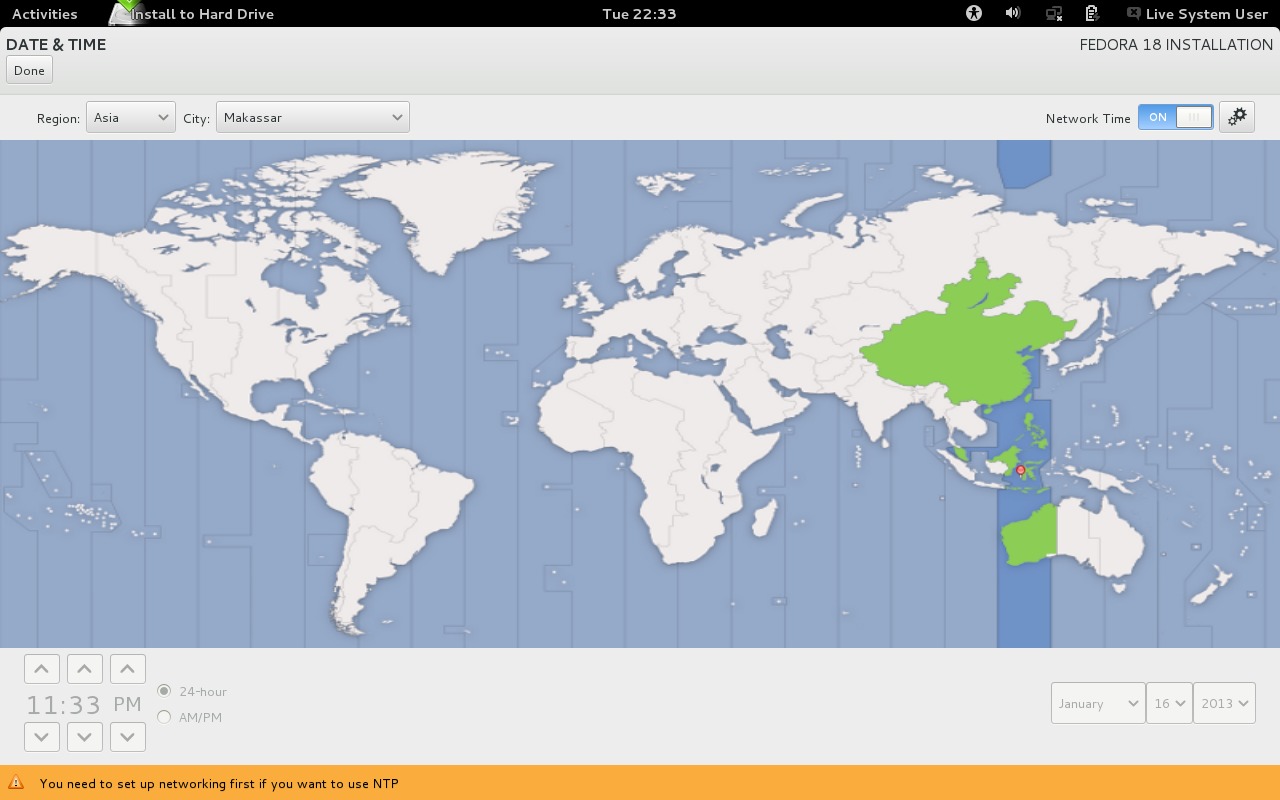
Task: Open the month dropdown showing January
Action: [1098, 703]
